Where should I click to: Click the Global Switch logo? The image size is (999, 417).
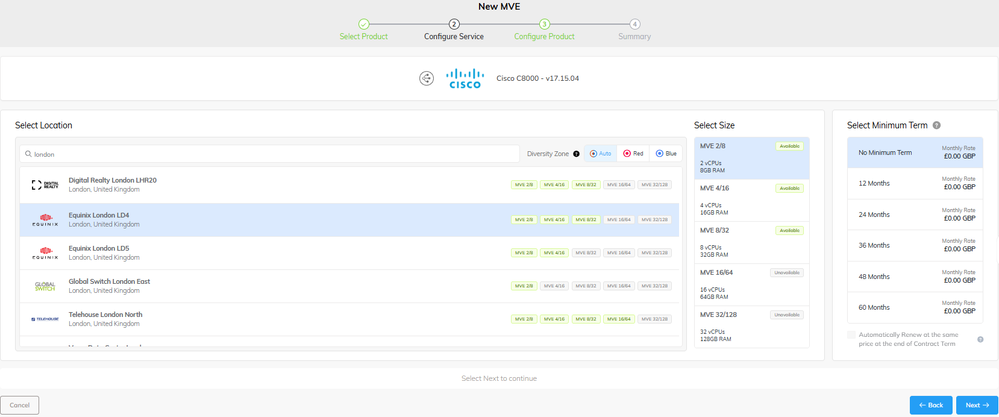[x=45, y=286]
